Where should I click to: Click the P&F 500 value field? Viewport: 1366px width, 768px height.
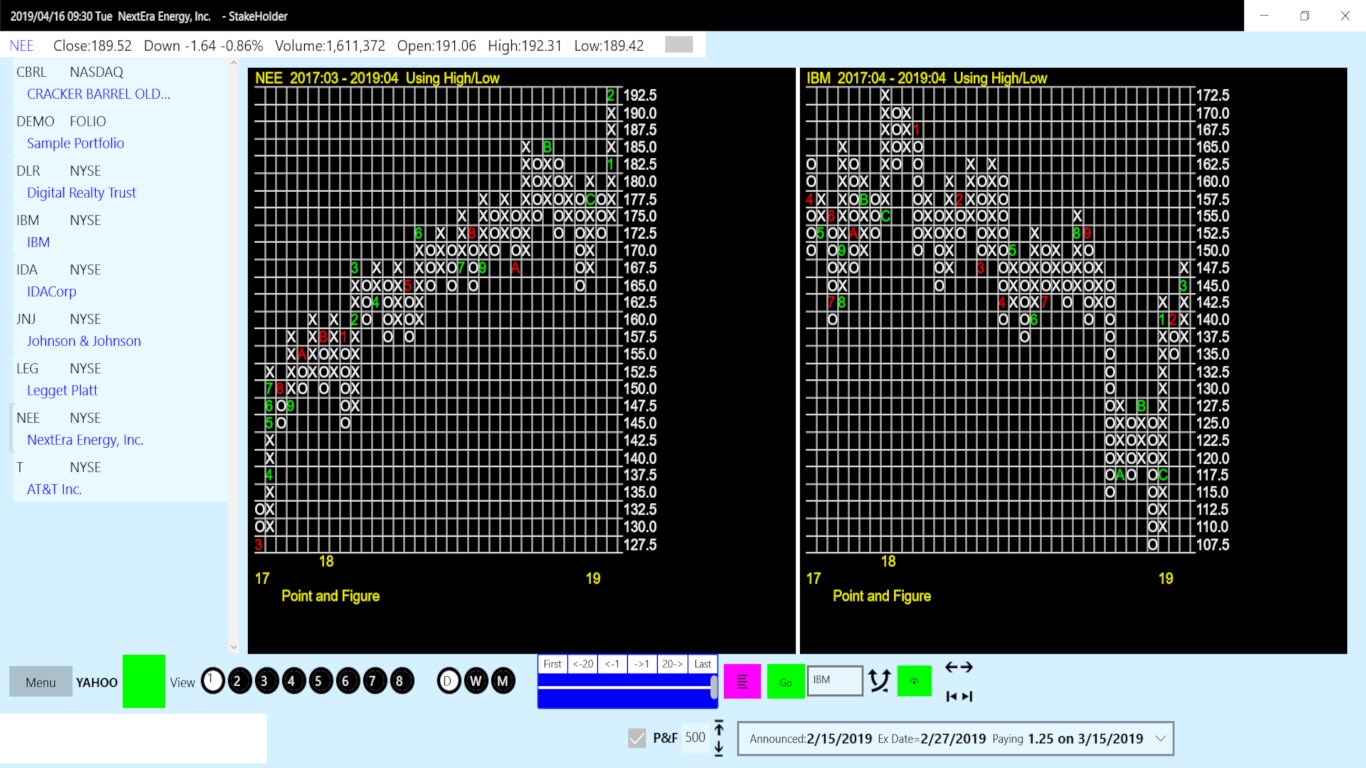coord(695,738)
